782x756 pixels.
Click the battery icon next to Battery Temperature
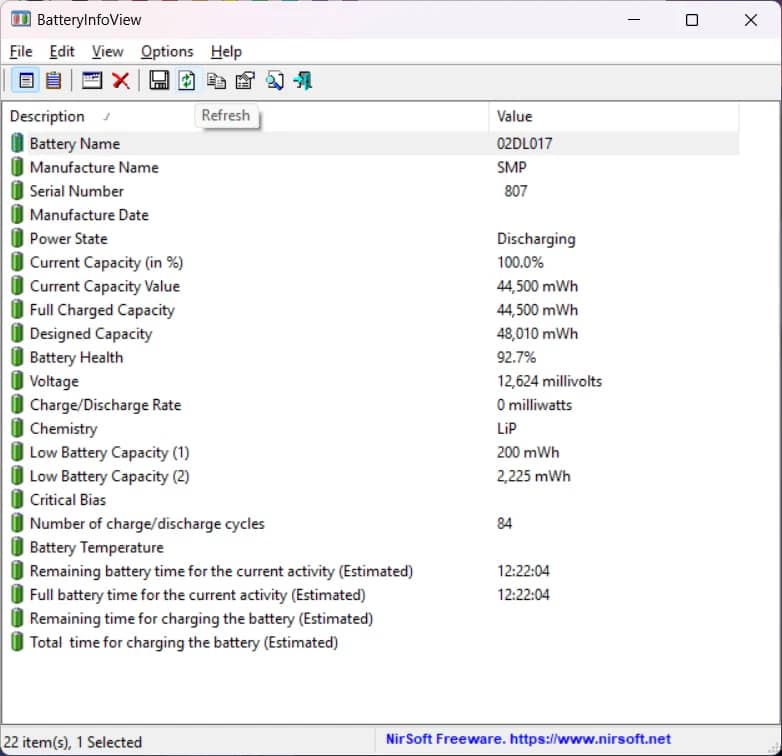(x=17, y=547)
